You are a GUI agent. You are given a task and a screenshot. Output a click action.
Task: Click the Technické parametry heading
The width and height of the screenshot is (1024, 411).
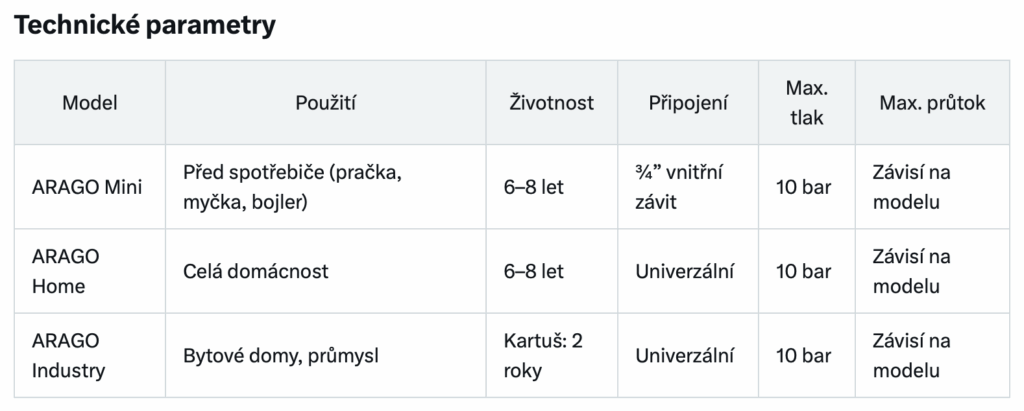[x=144, y=25]
